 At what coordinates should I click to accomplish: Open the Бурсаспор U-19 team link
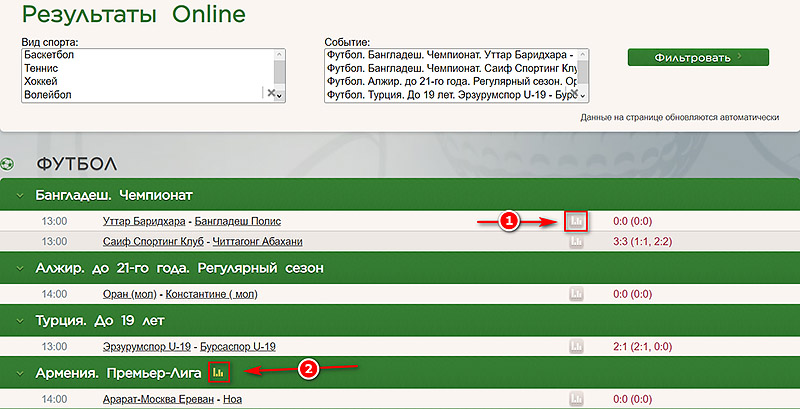[238, 346]
